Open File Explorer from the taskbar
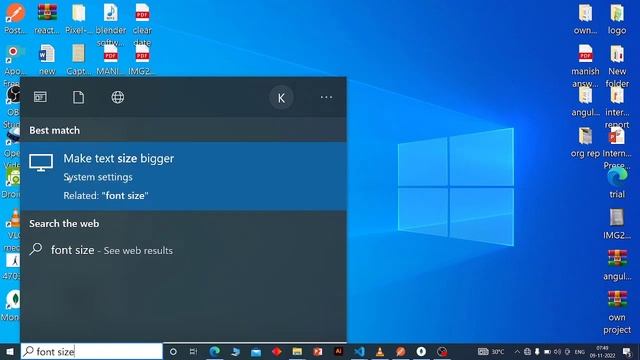640x360 pixels. click(x=297, y=351)
